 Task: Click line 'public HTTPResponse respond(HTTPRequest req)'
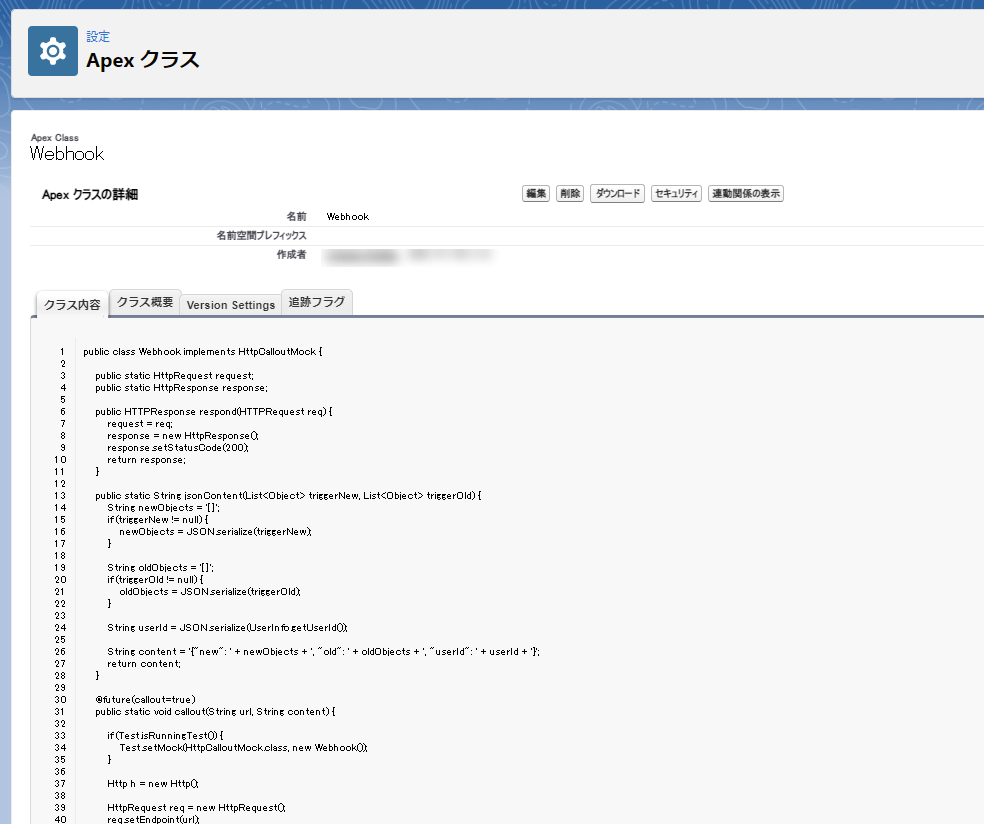(214, 412)
